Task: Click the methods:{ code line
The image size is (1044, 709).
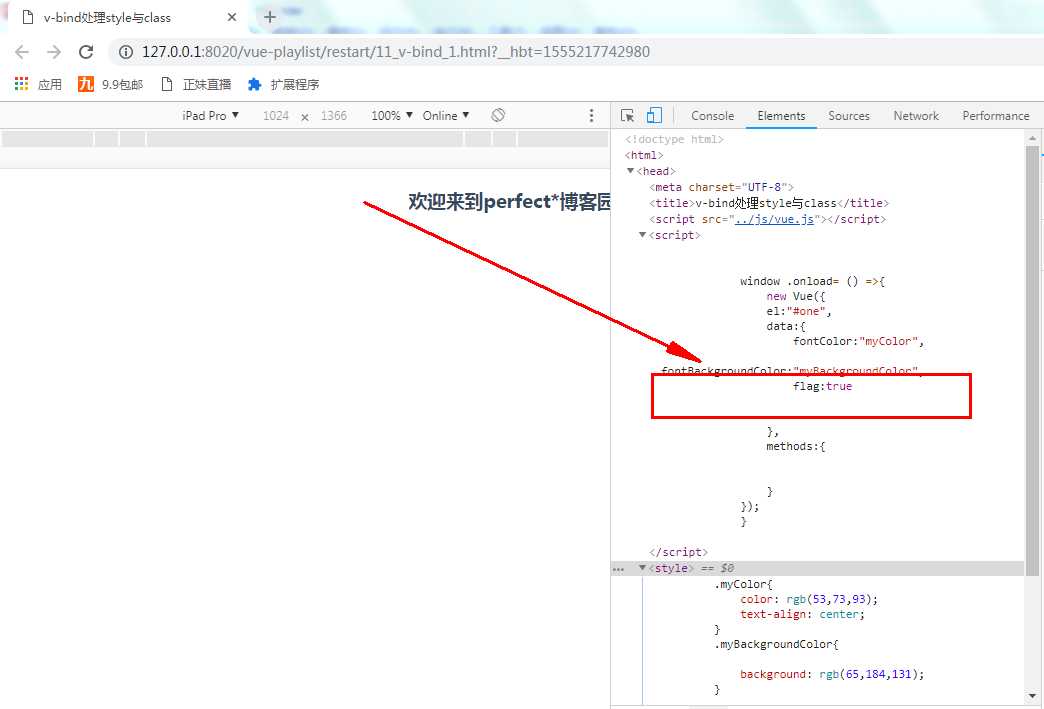Action: 796,446
